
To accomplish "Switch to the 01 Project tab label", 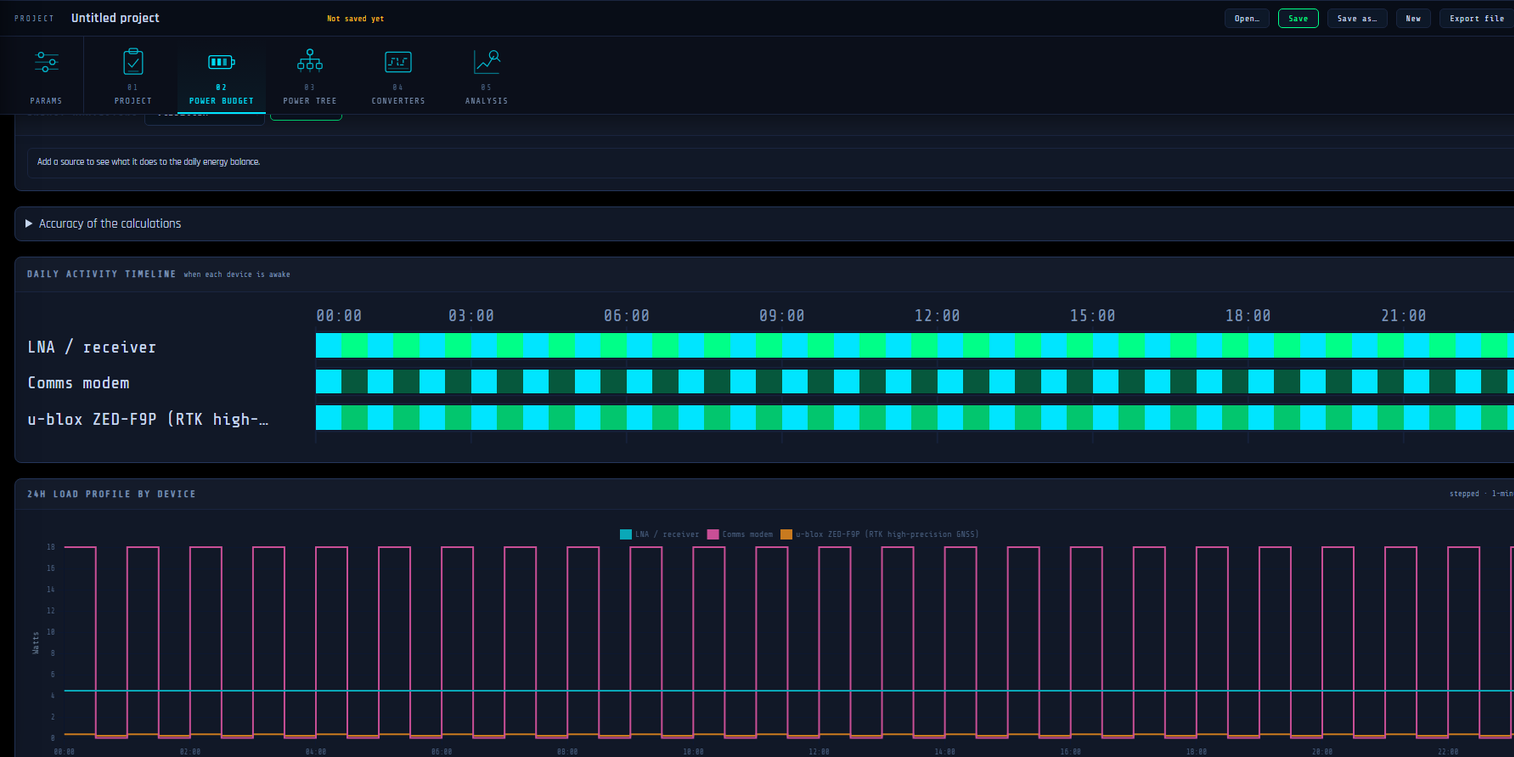I will pos(133,101).
